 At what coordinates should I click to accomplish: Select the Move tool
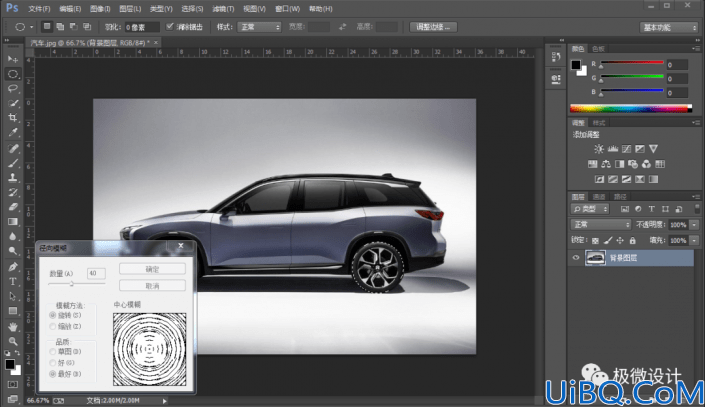tap(13, 59)
